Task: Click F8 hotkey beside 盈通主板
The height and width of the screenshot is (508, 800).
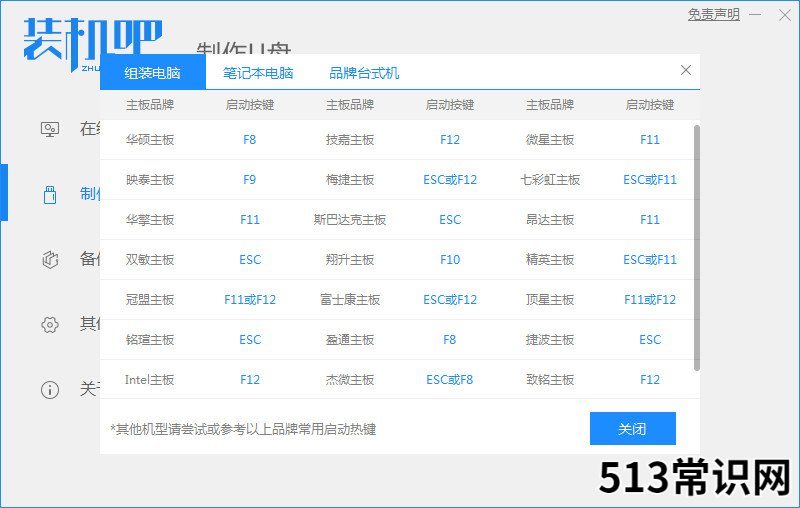Action: point(449,340)
